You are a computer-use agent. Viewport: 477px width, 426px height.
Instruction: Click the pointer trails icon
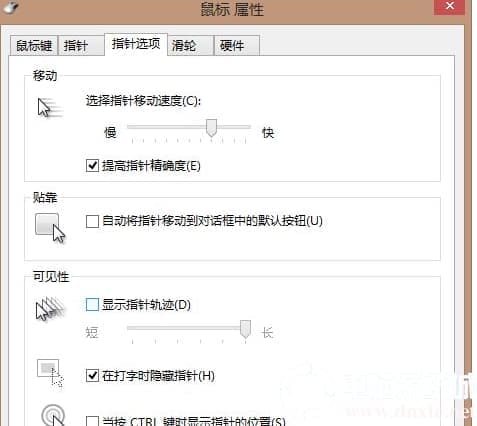51,309
